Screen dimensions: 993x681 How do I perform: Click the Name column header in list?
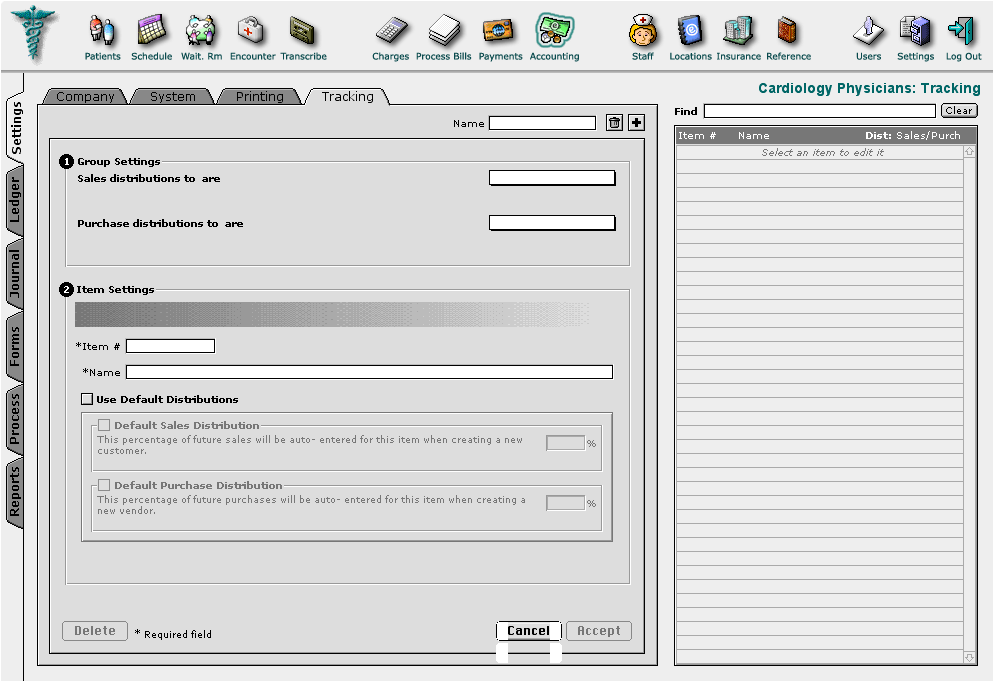point(754,136)
